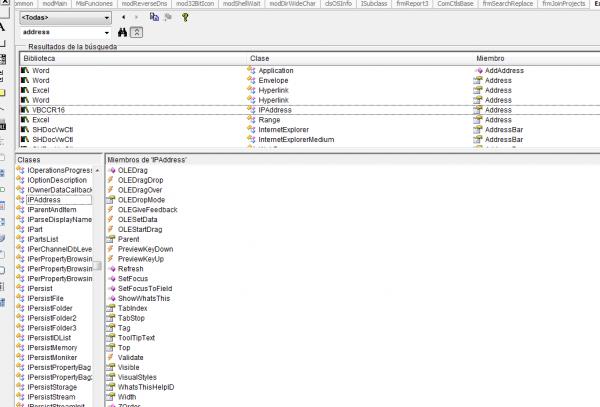
Task: Select the ToolTipText member
Action: 136,338
